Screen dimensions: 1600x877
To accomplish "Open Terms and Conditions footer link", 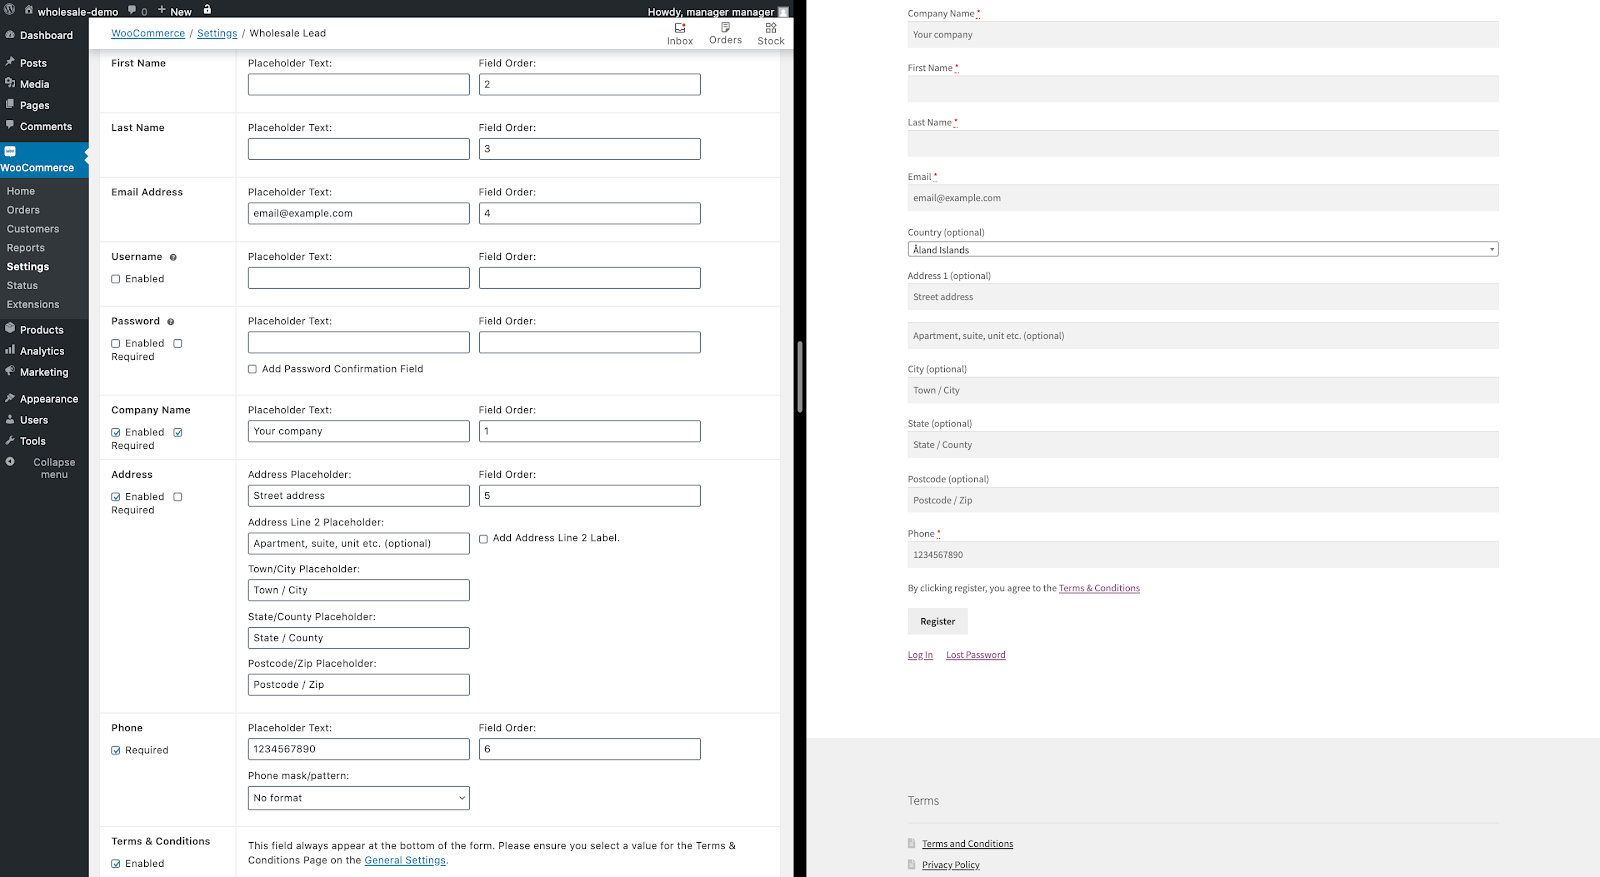I will click(x=967, y=844).
